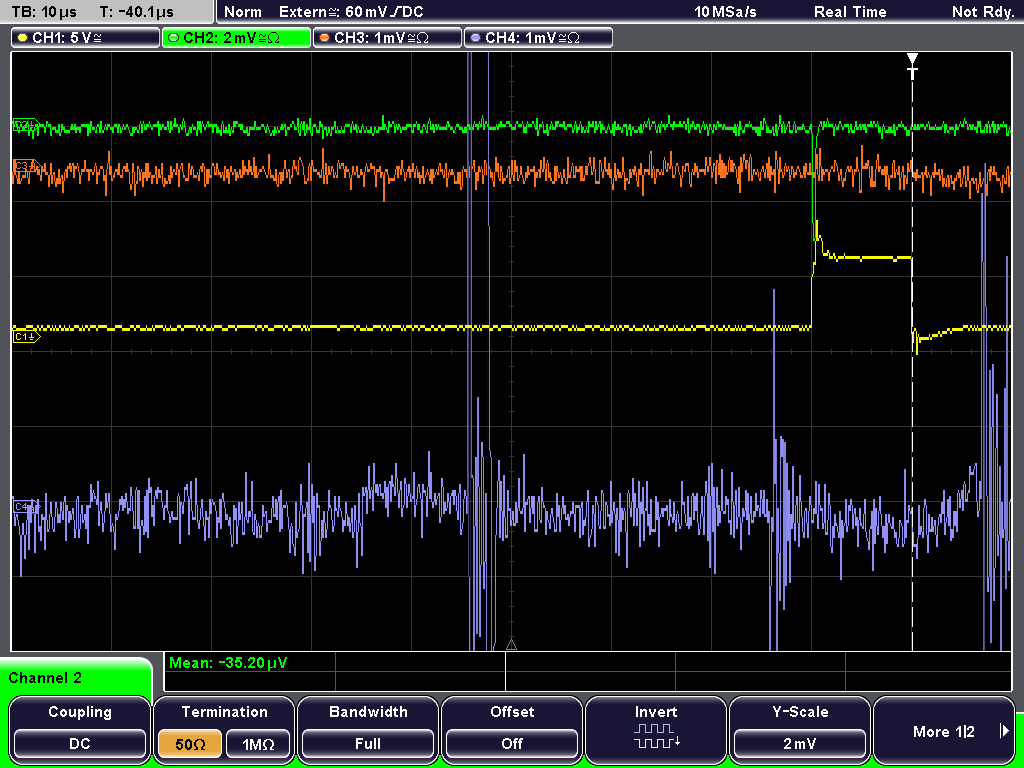This screenshot has height=768, width=1024.
Task: Set termination to 1MΩ
Action: (258, 744)
